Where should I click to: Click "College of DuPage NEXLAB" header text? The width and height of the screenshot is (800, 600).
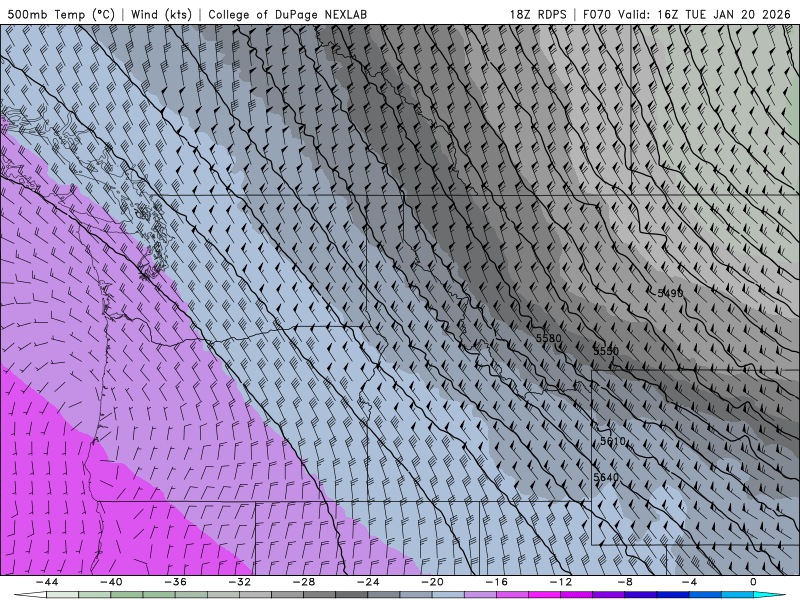287,14
